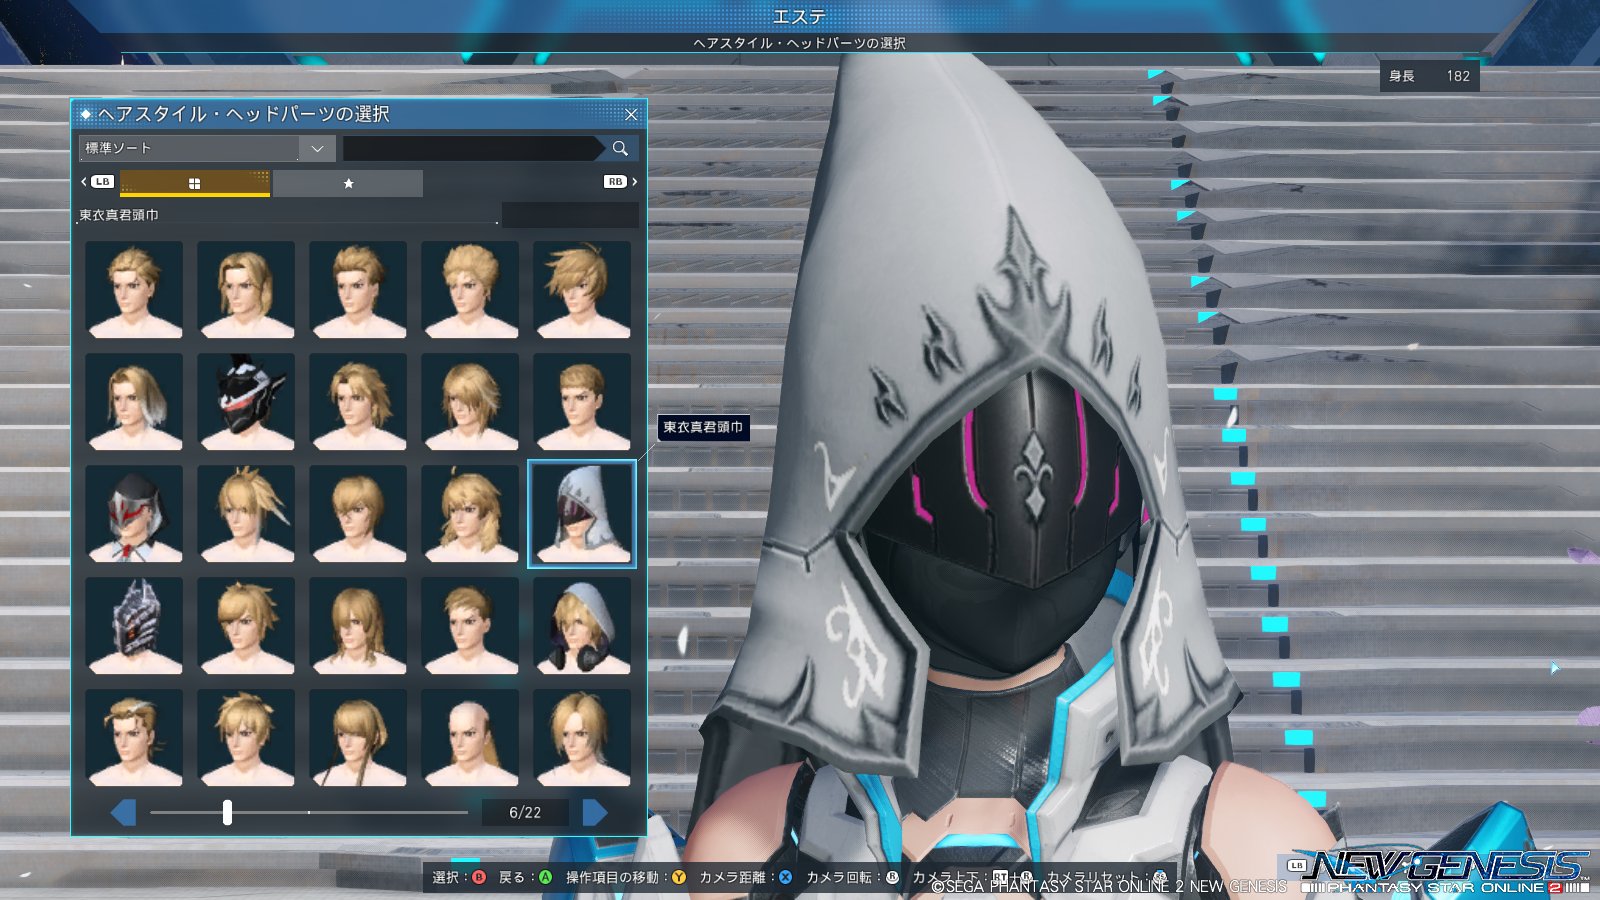Switch to the star favorites tab
Image resolution: width=1600 pixels, height=900 pixels.
pyautogui.click(x=348, y=183)
